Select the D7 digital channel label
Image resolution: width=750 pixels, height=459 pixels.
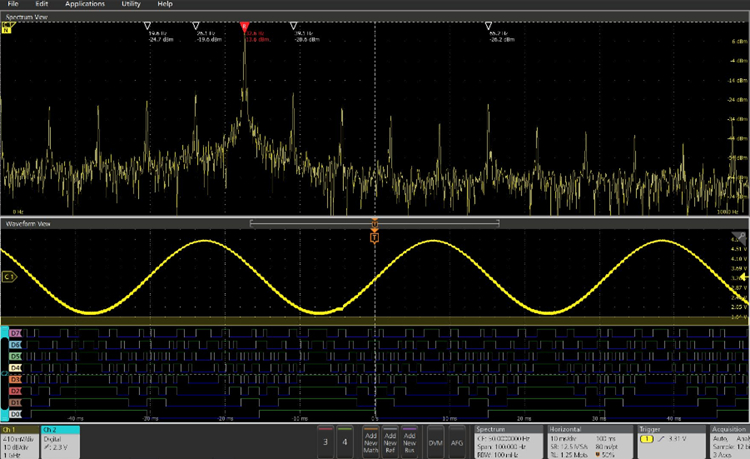pyautogui.click(x=15, y=331)
